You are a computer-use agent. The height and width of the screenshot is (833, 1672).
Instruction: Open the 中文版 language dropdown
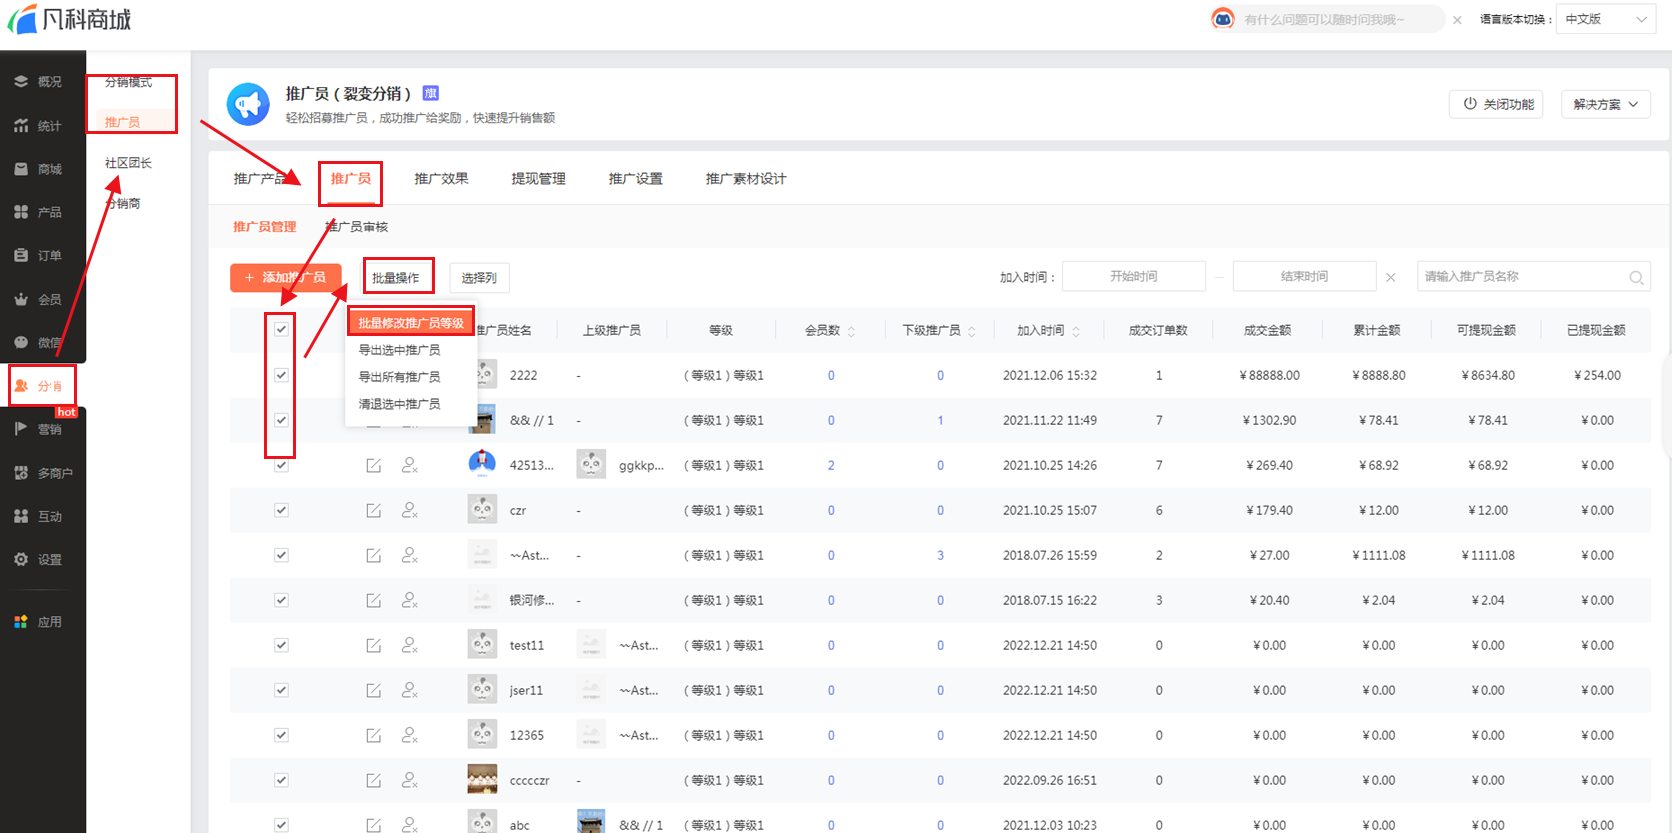(1606, 19)
